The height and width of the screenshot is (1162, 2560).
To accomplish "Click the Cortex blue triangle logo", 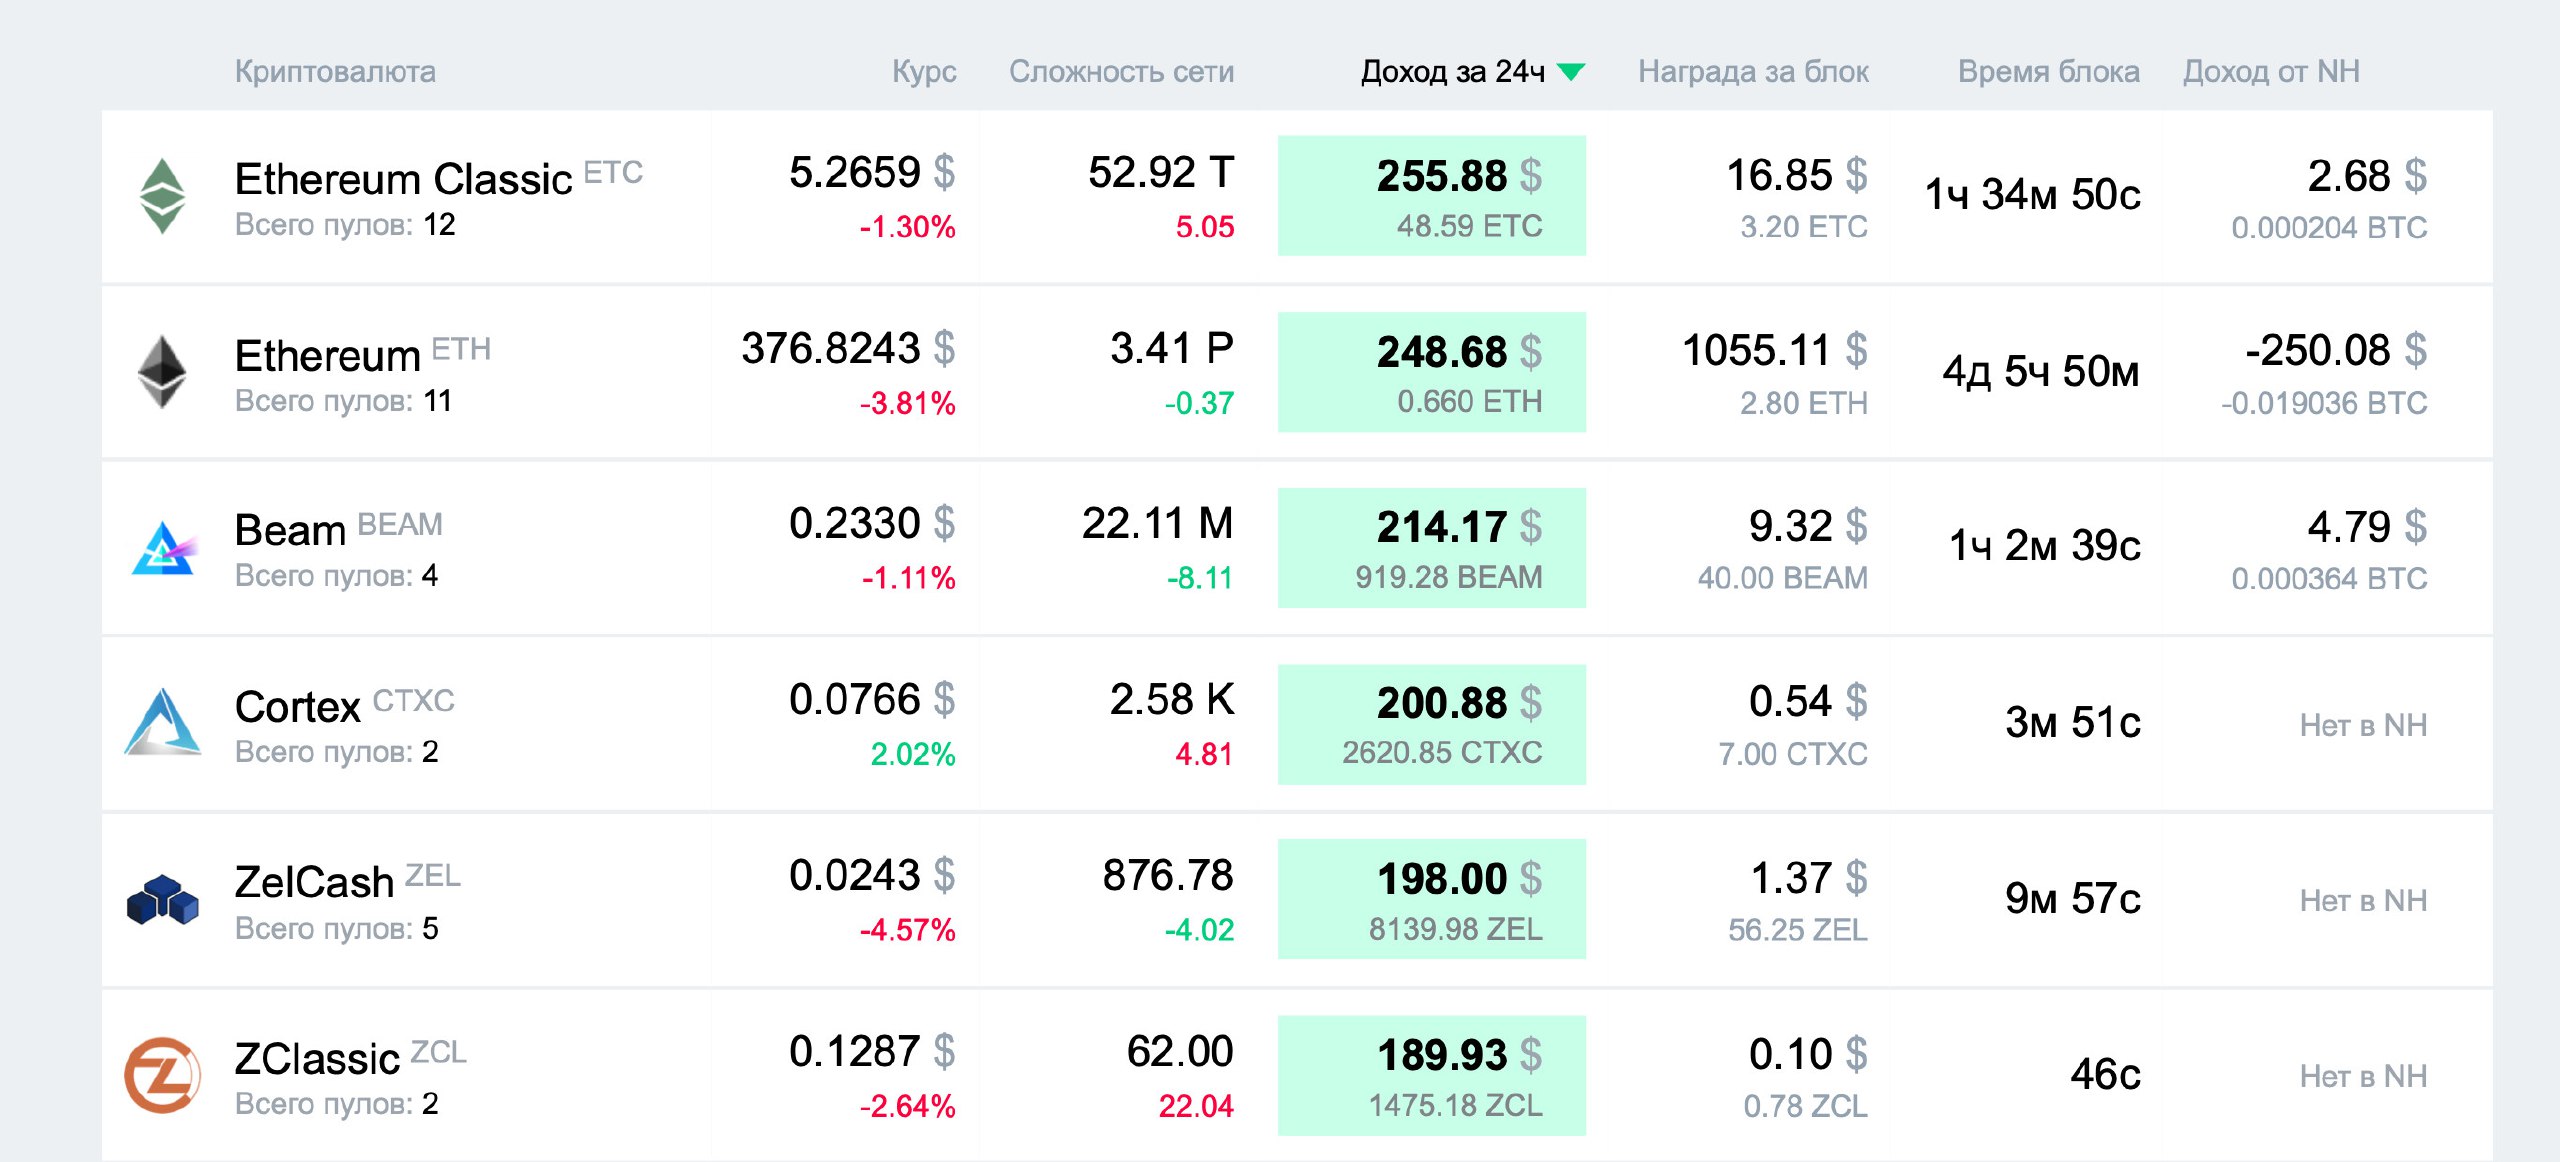I will coord(163,722).
